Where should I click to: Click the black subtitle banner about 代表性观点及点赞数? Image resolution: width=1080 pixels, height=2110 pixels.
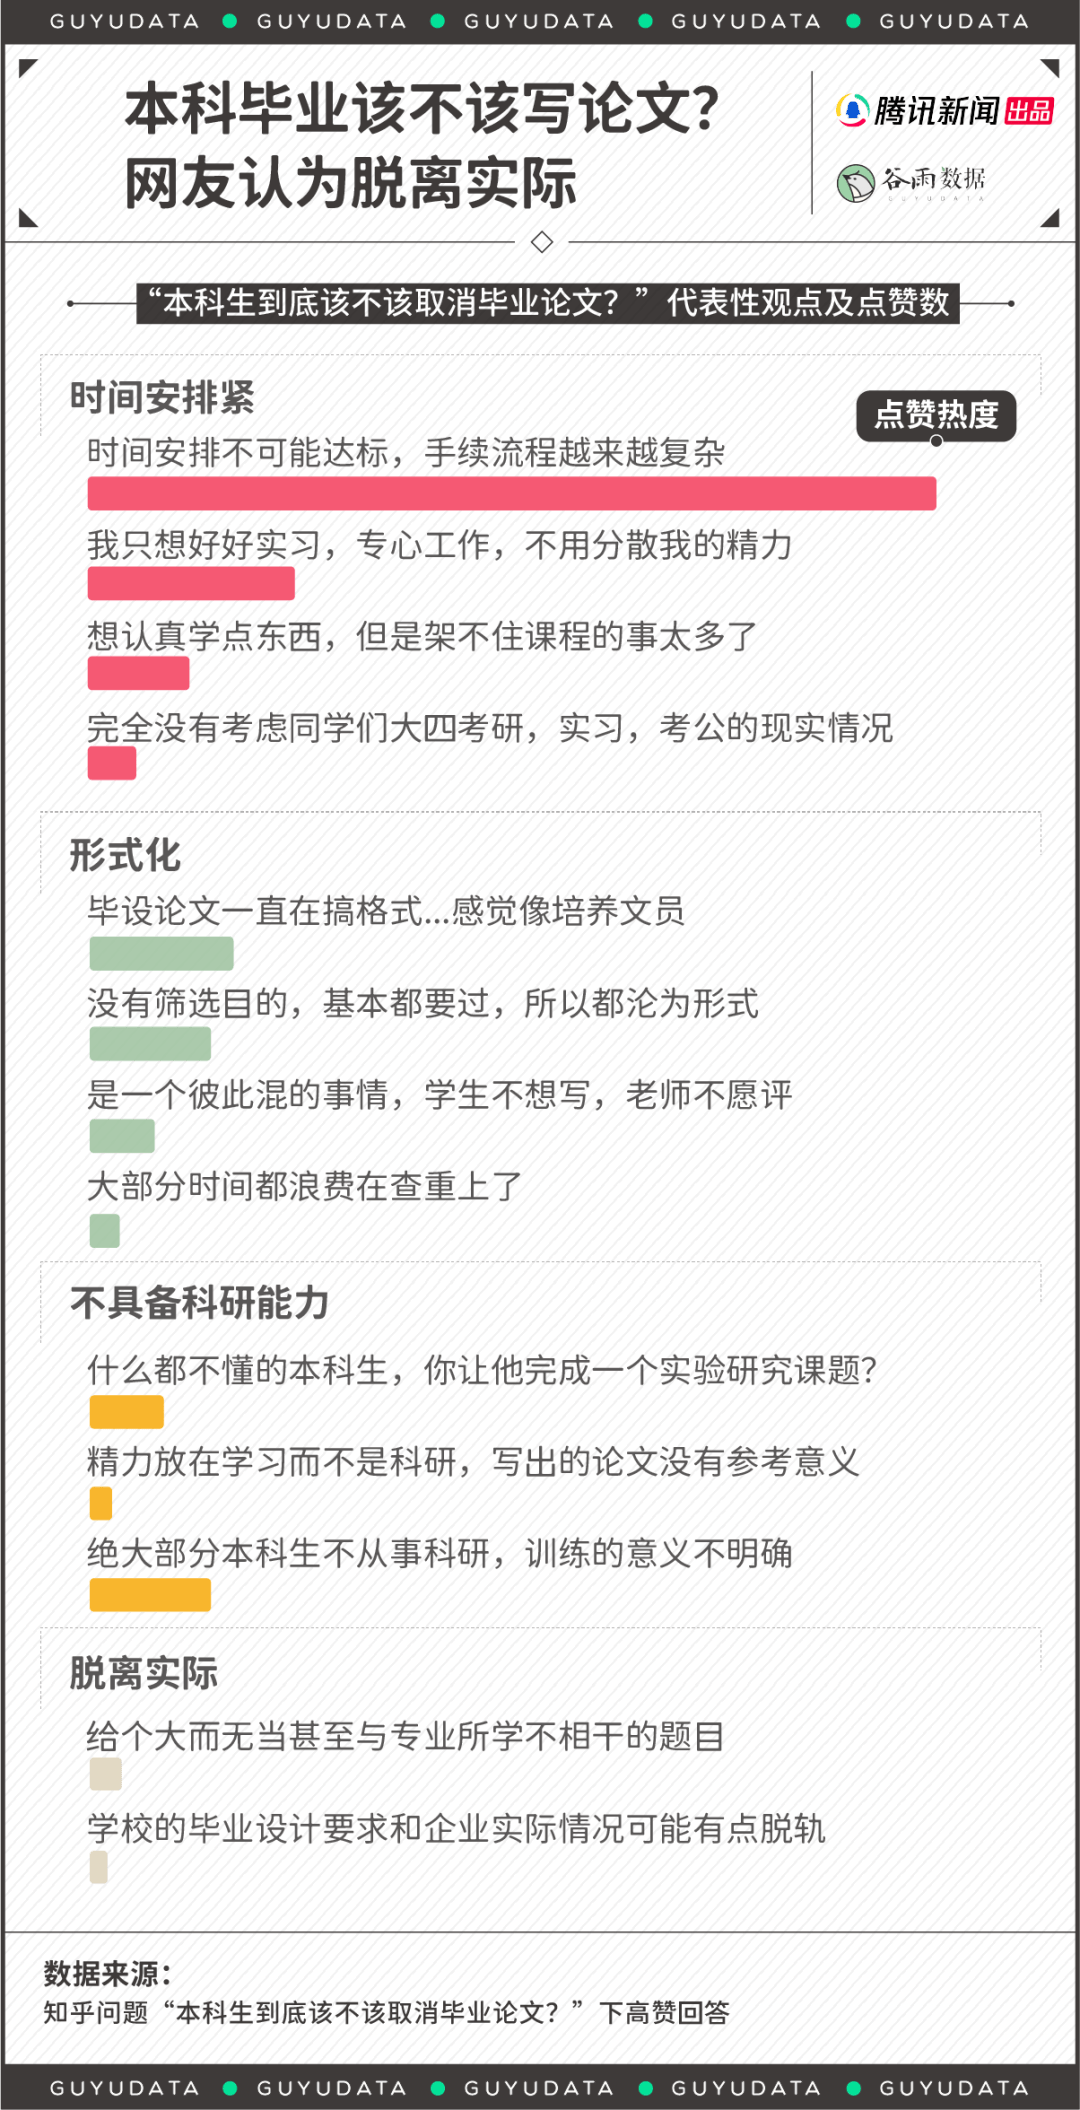pos(547,302)
